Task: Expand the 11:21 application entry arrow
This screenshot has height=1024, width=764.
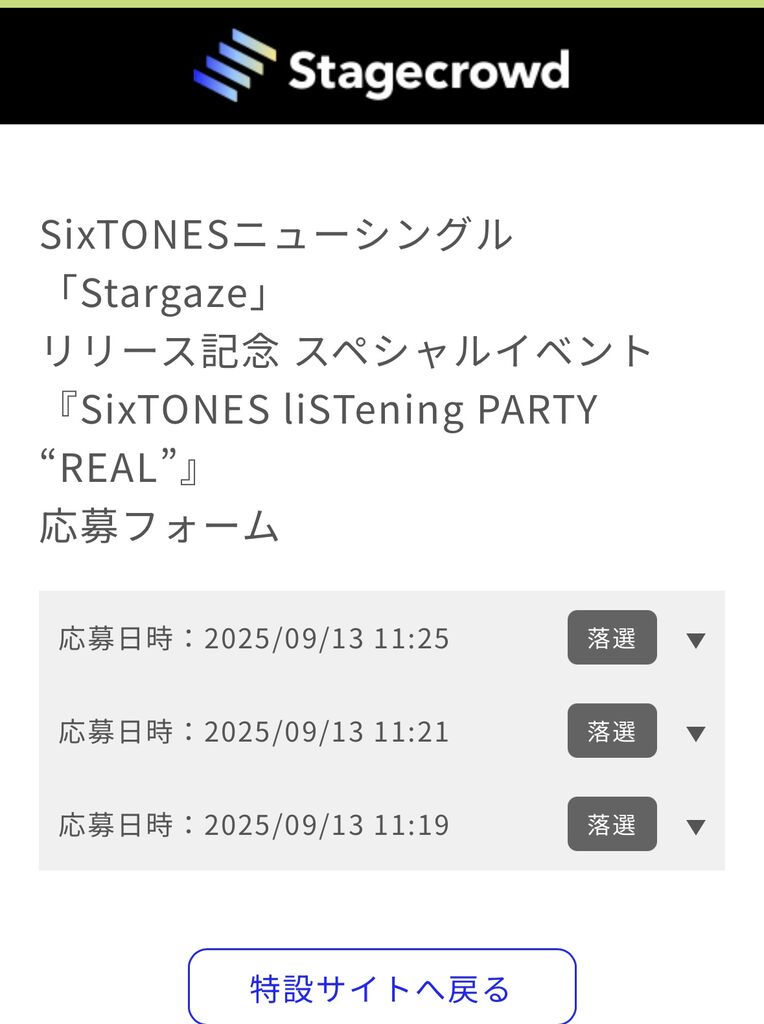Action: coord(696,733)
